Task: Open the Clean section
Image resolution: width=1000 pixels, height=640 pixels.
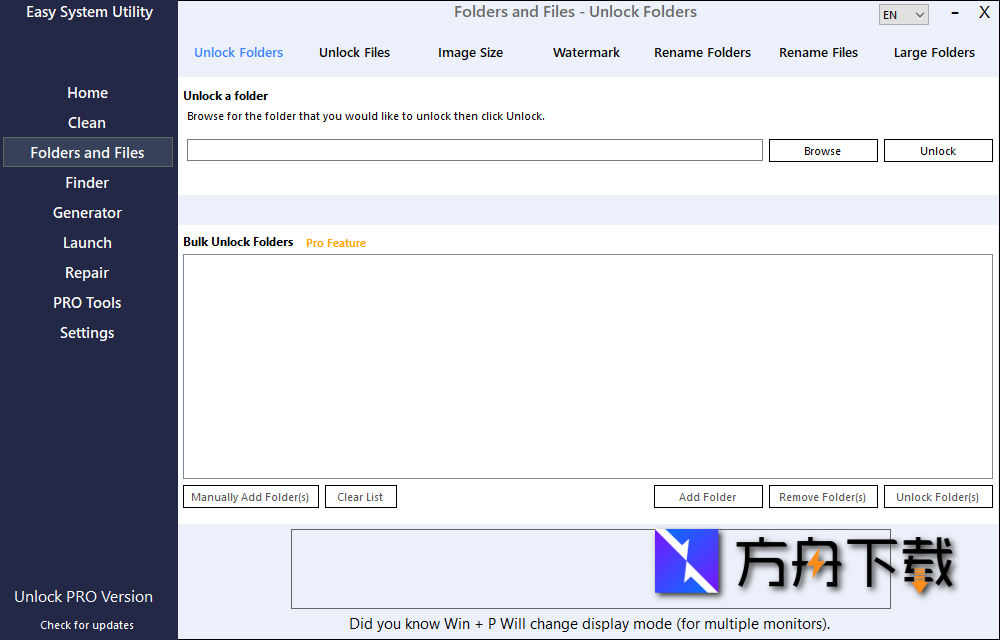Action: click(x=86, y=122)
